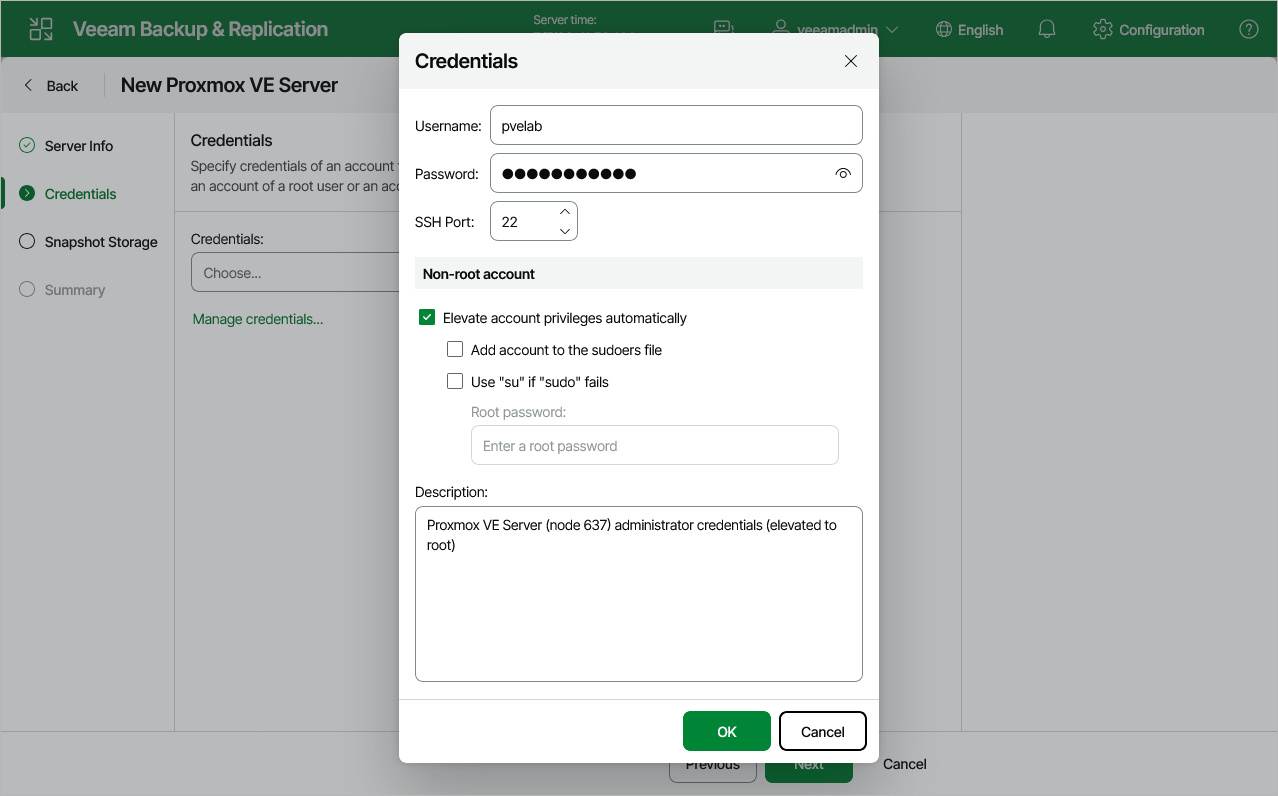The width and height of the screenshot is (1278, 796).
Task: Click the Manage credentials... link
Action: pos(258,319)
